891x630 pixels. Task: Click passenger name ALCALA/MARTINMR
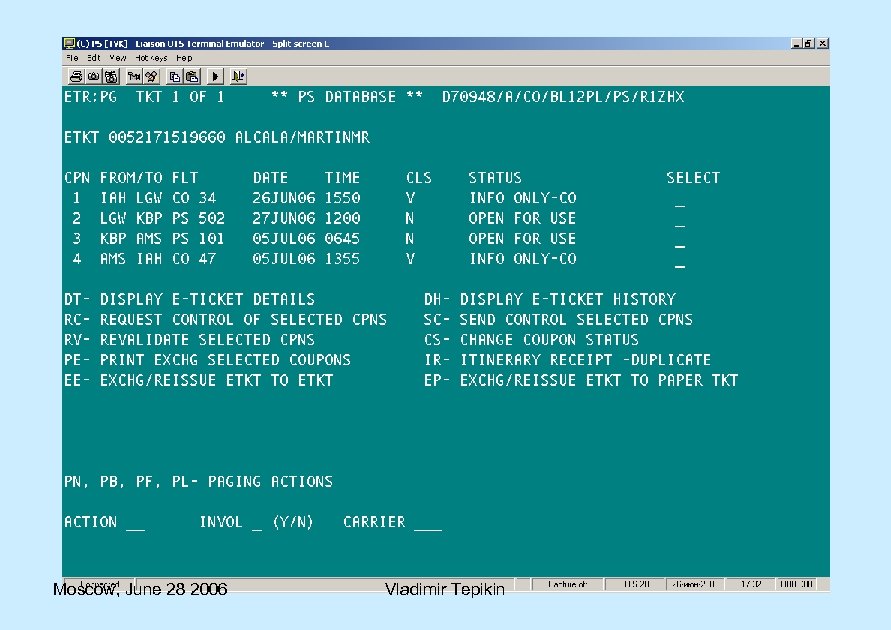[302, 137]
